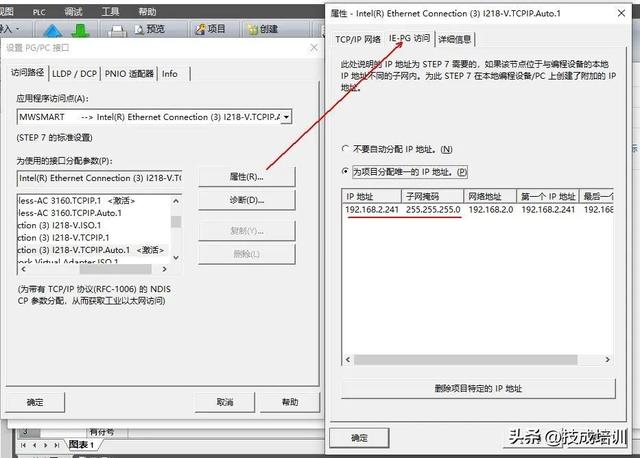Click the 创建 toolbar button
Image resolution: width=640 pixels, height=458 pixels.
tap(263, 29)
